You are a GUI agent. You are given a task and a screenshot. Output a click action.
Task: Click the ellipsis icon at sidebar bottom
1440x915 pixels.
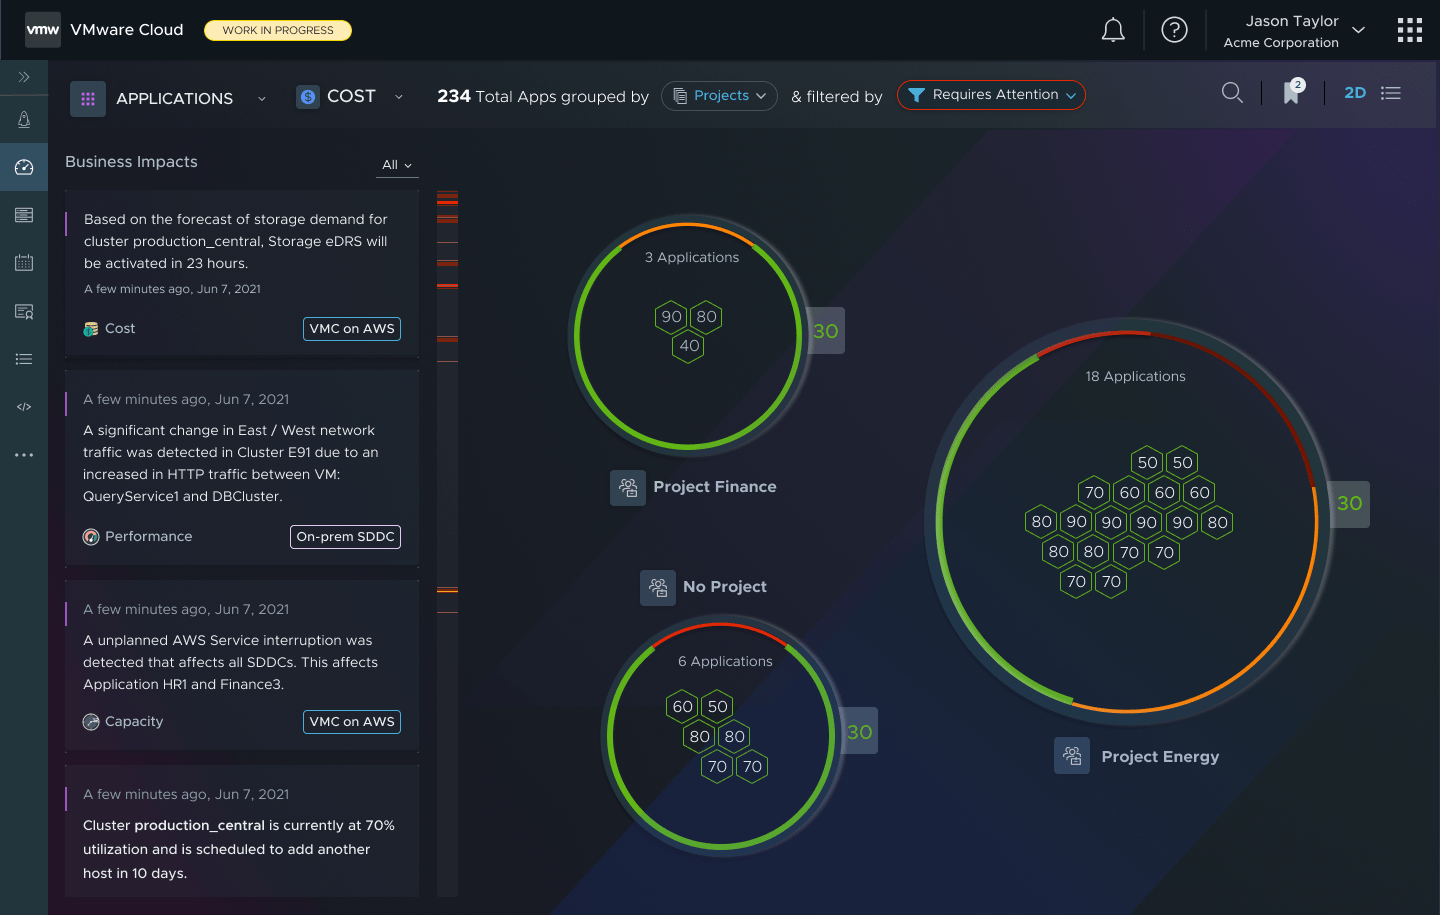(24, 455)
